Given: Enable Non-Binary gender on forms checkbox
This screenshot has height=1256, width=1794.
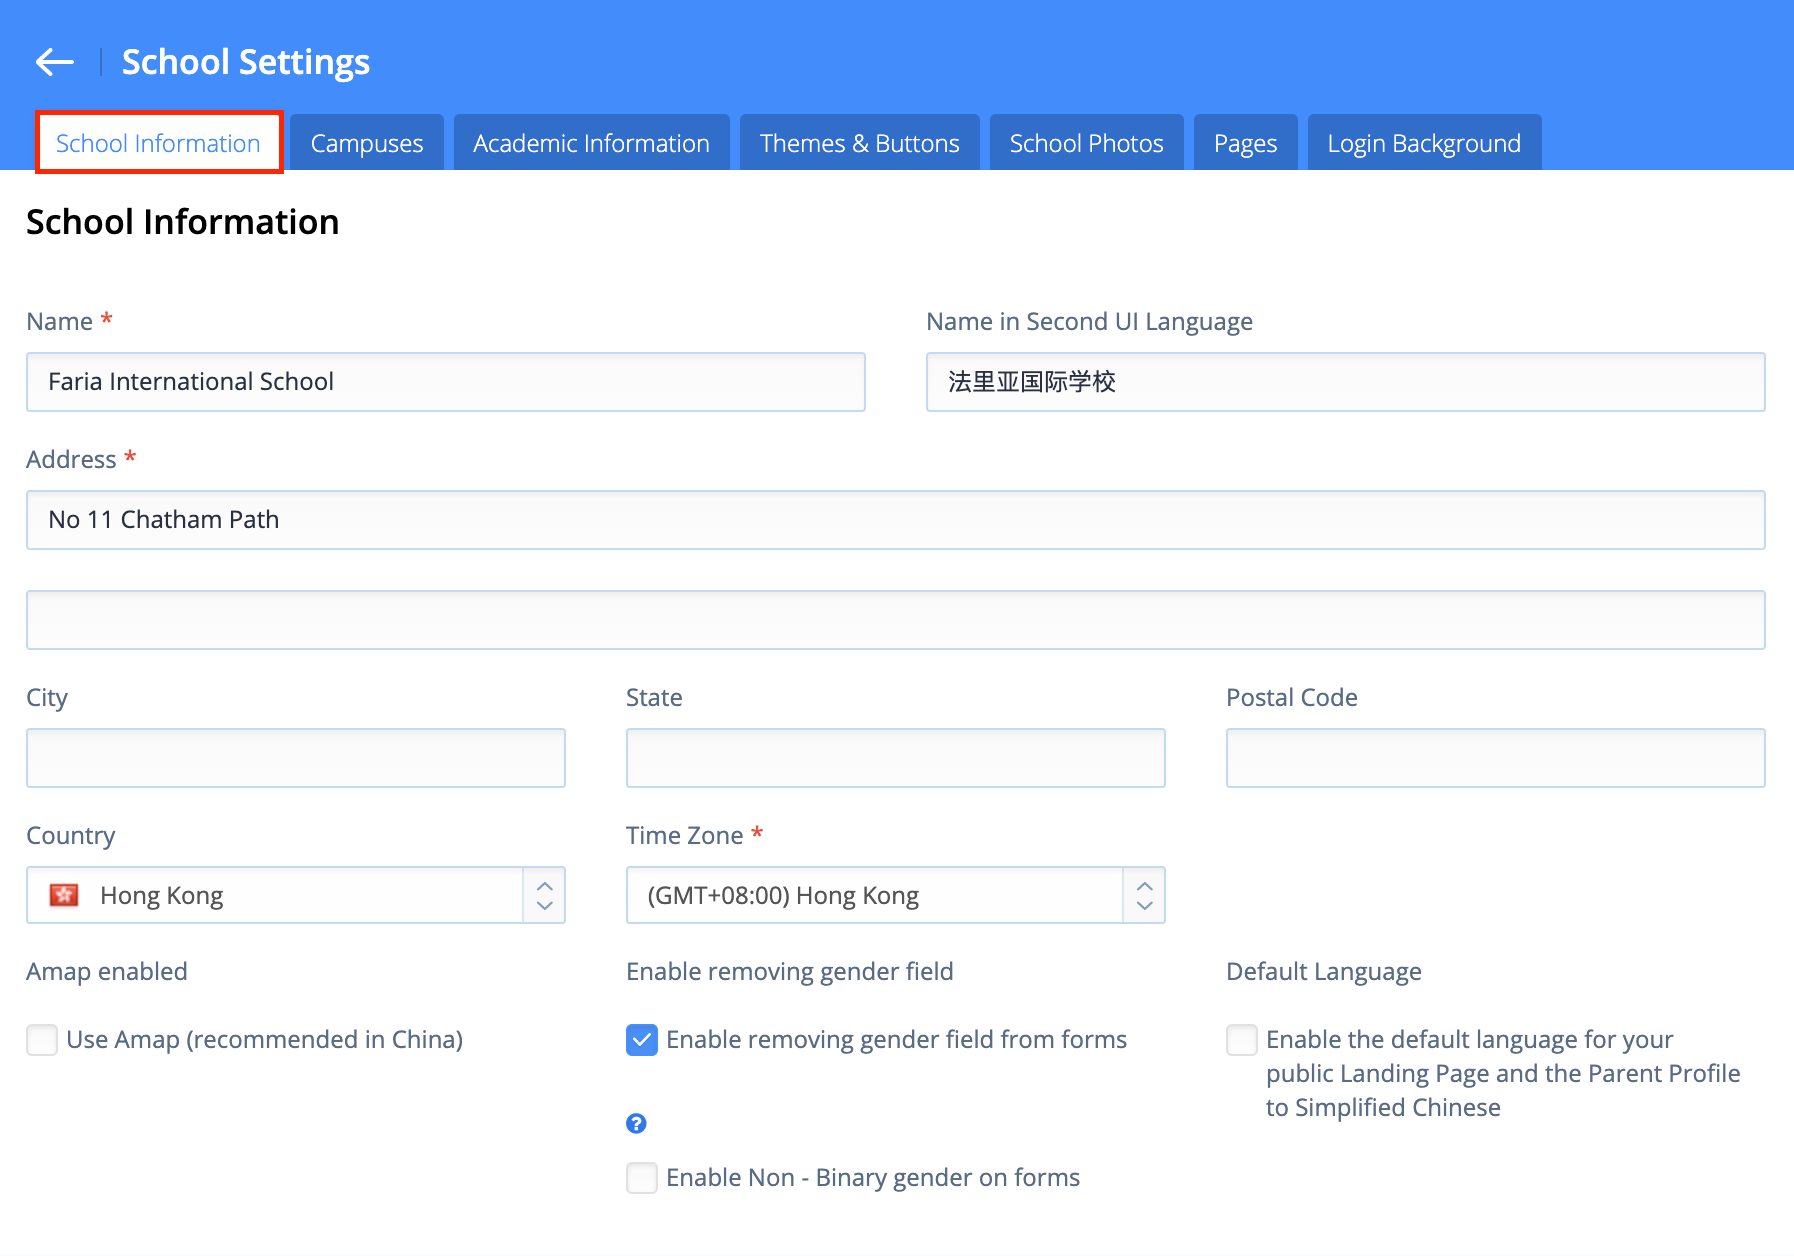Looking at the screenshot, I should click(x=642, y=1178).
